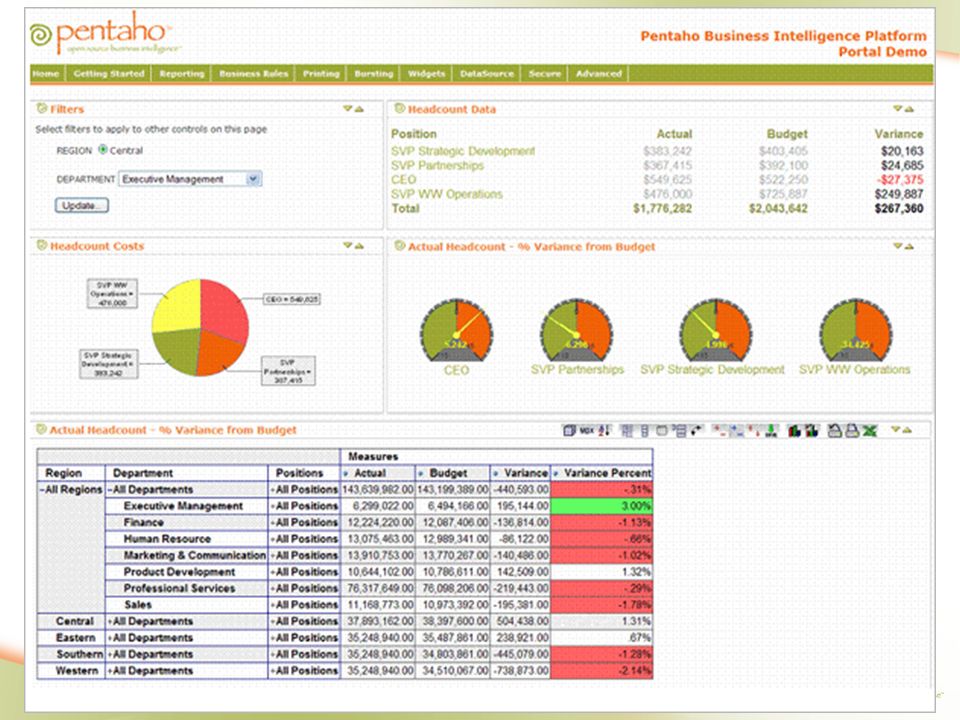Open the SVP Strategic Development position link
The width and height of the screenshot is (960, 720).
pos(463,151)
